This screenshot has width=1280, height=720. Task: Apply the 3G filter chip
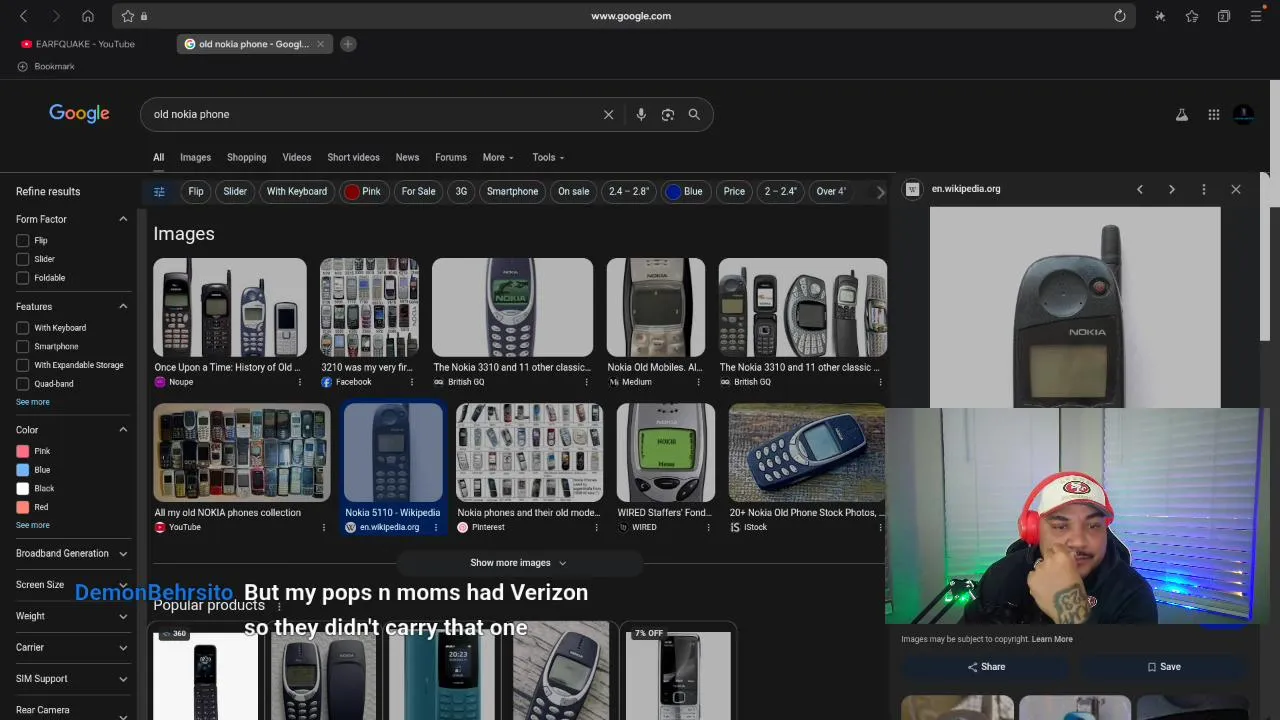pyautogui.click(x=461, y=191)
